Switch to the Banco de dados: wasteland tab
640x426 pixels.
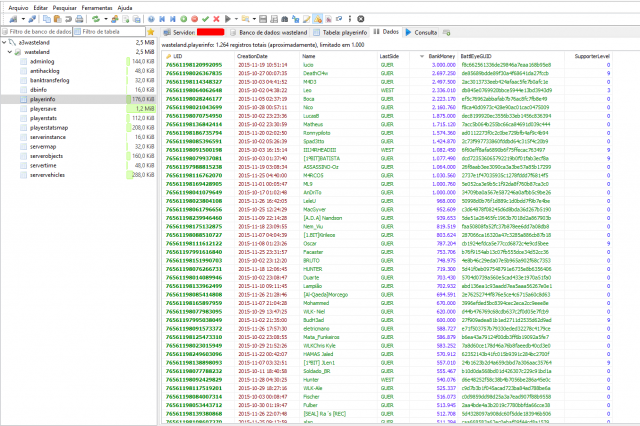[x=269, y=32]
